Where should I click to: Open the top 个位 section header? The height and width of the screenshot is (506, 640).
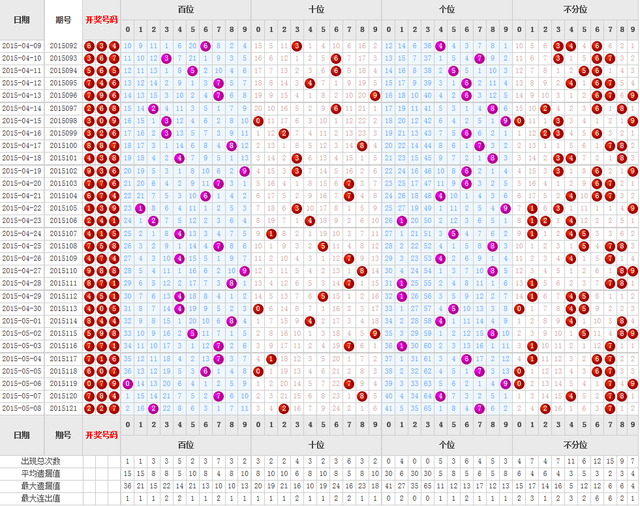pos(447,8)
